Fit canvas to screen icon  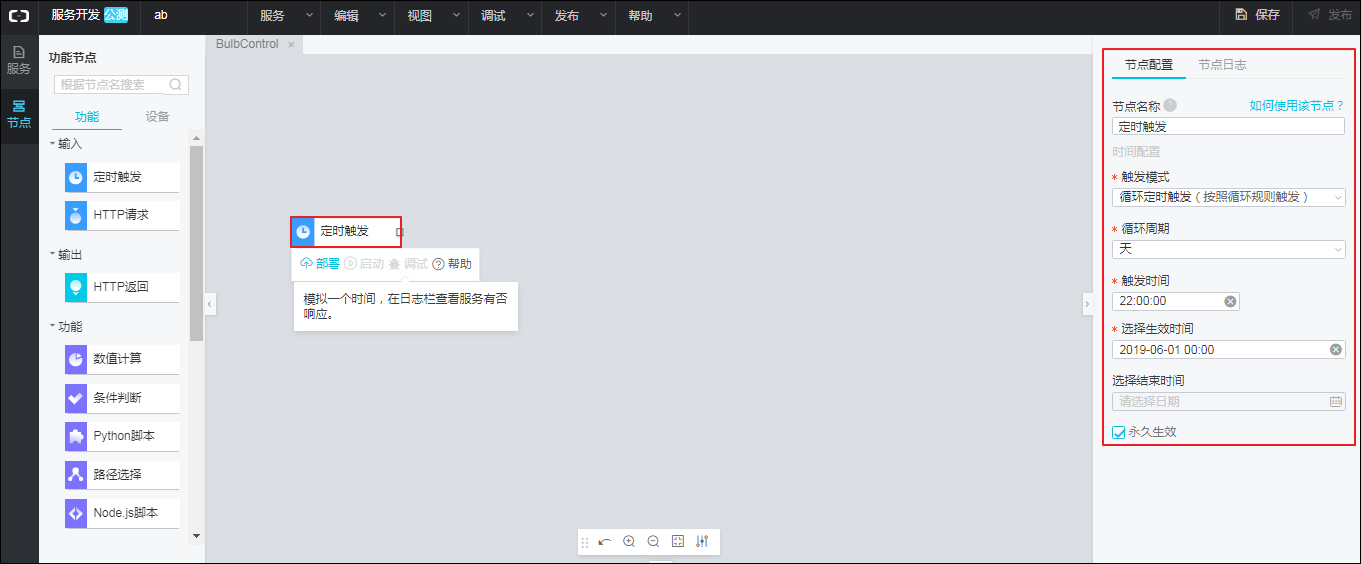point(678,541)
